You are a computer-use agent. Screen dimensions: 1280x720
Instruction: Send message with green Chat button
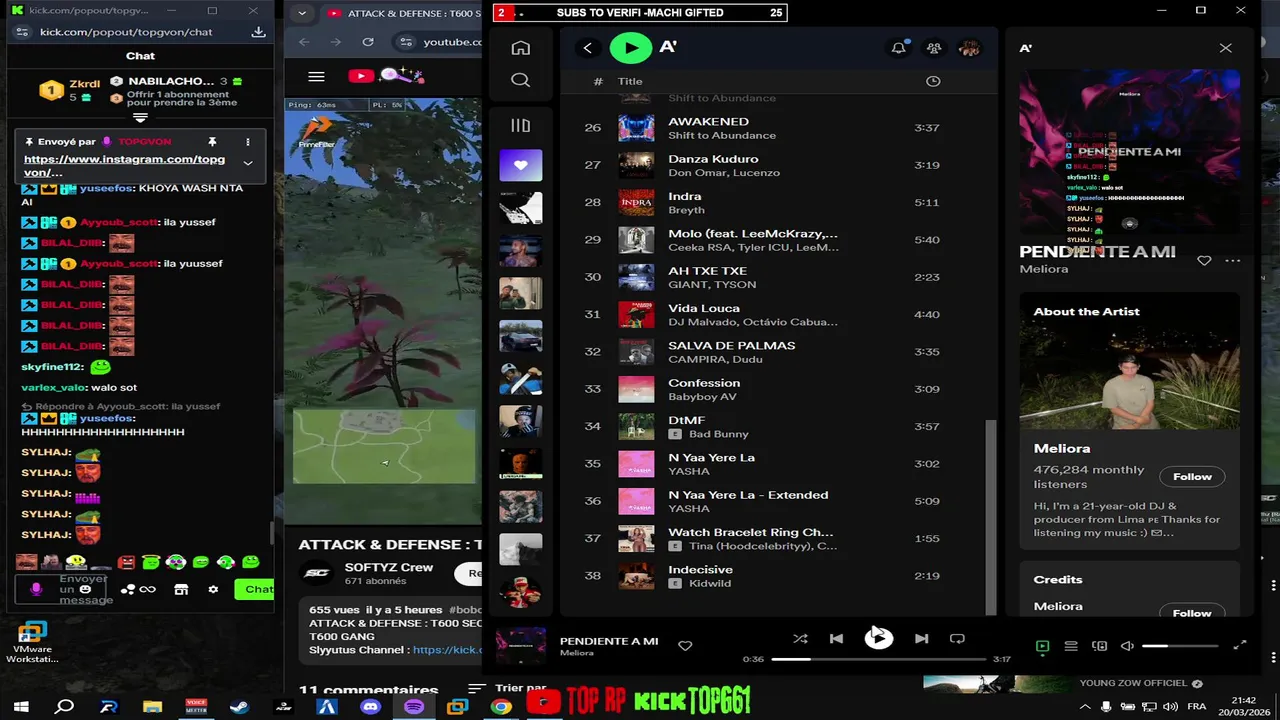tap(256, 589)
